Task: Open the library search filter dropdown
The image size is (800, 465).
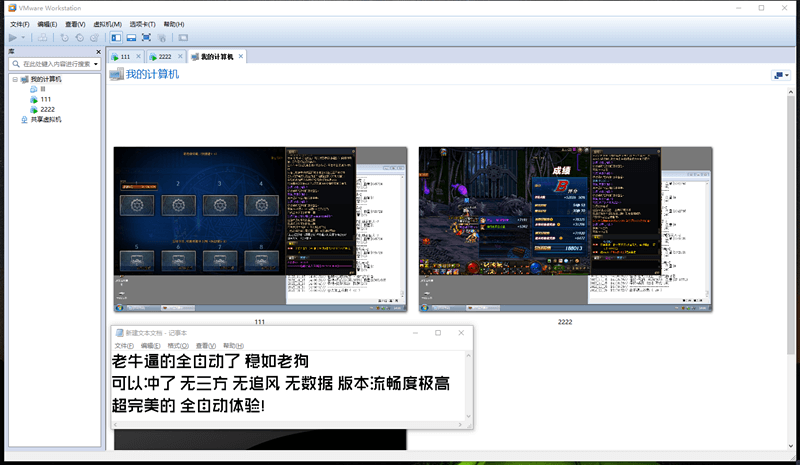Action: [x=95, y=64]
